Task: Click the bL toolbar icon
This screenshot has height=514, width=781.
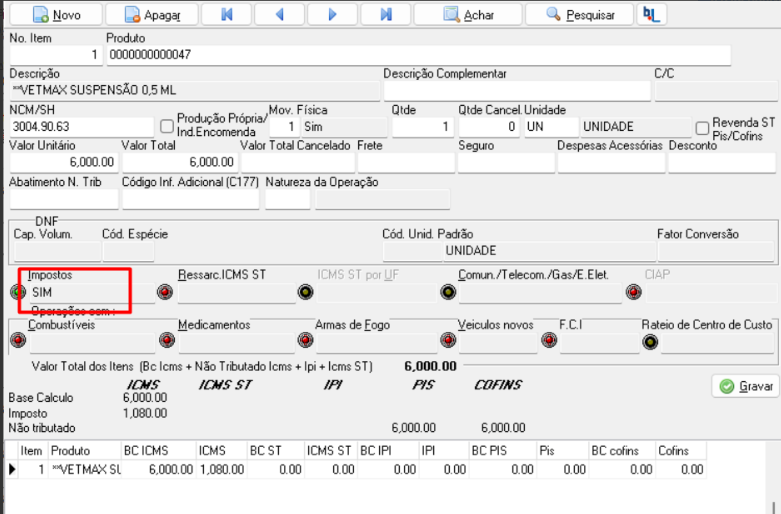Action: point(651,15)
